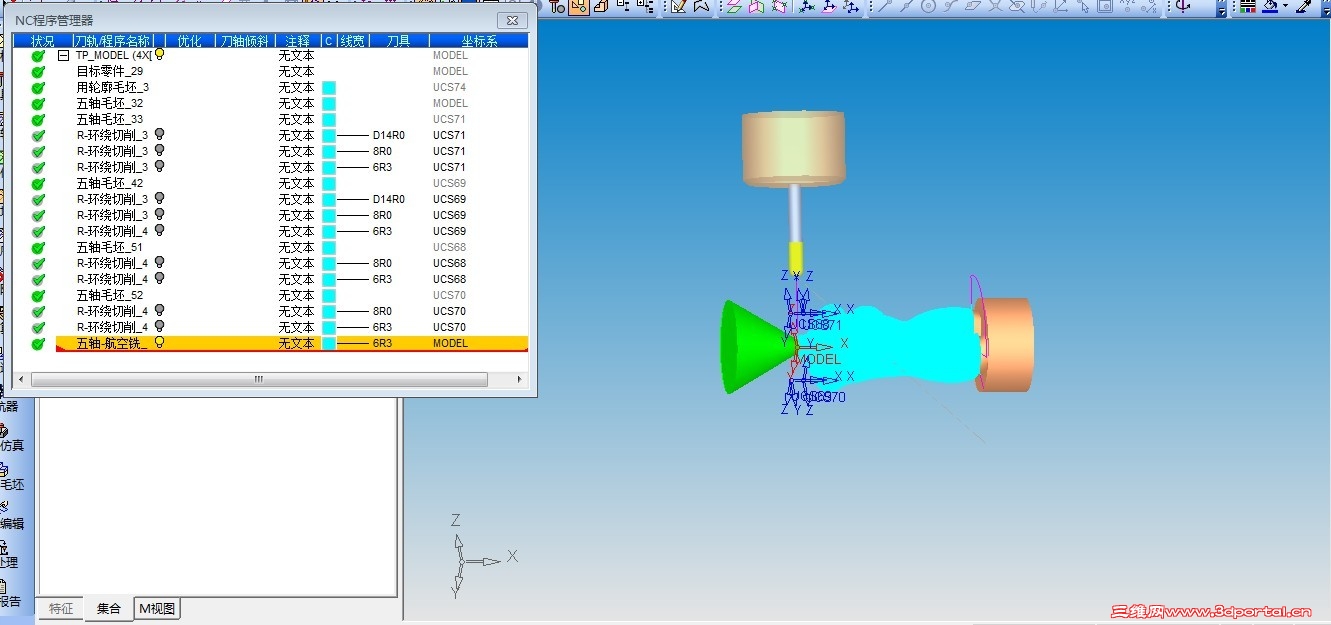Click 6R3 tool in UCS70 row
The image size is (1331, 625).
pos(382,327)
